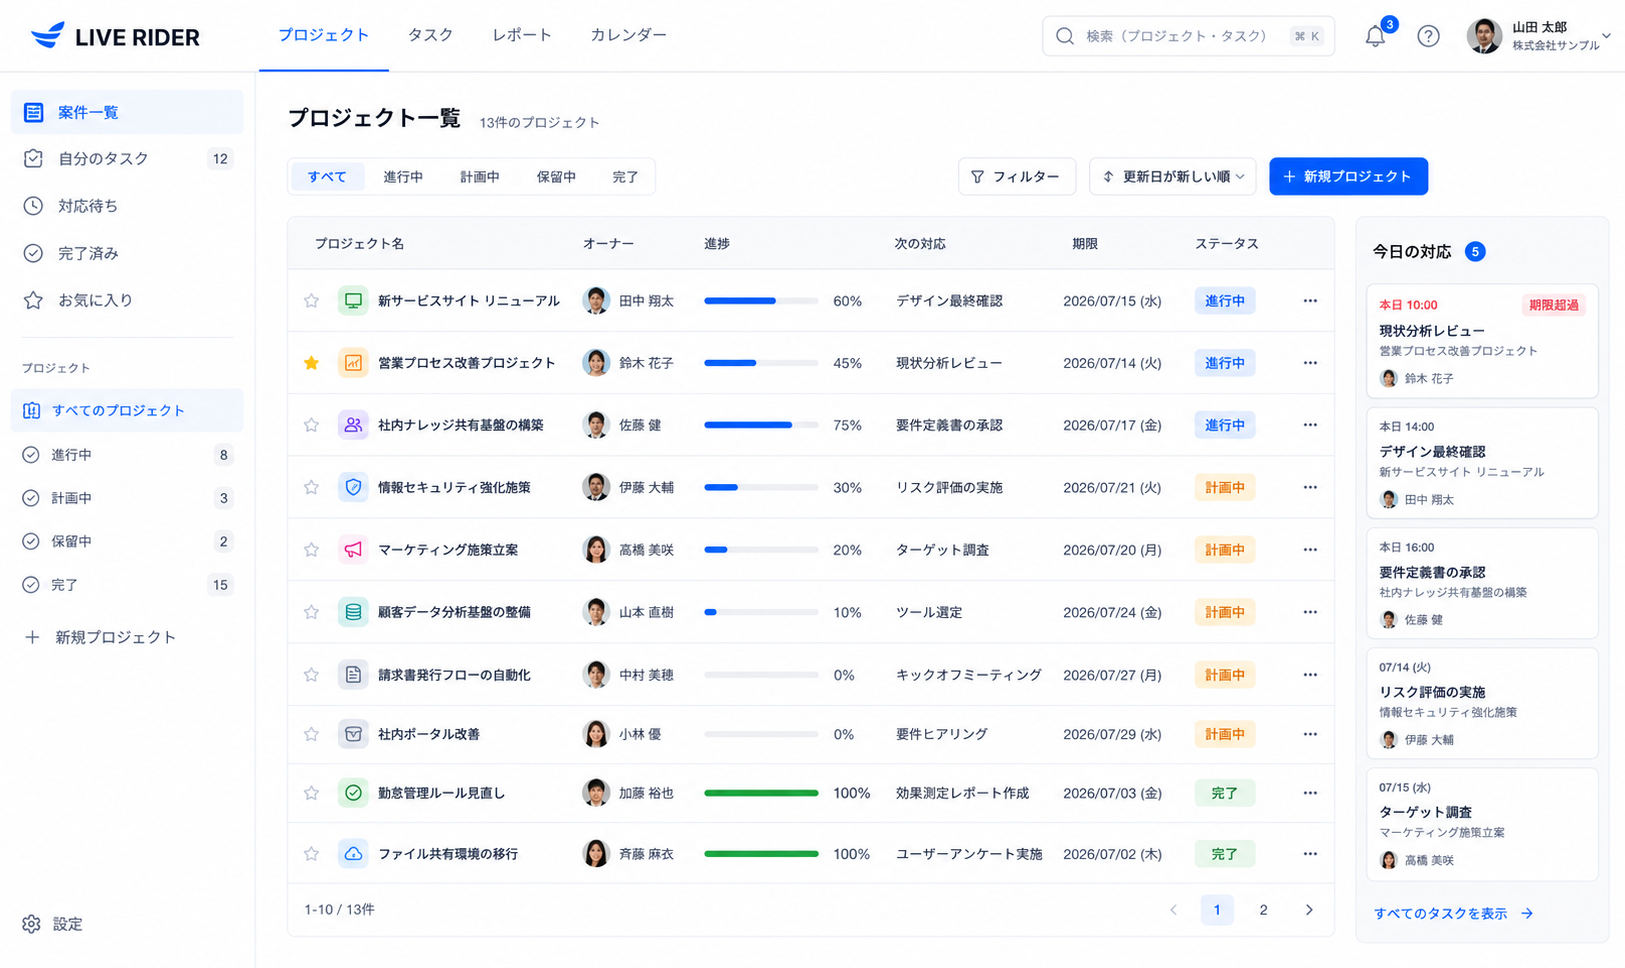The width and height of the screenshot is (1625, 968).
Task: Select the 完了 filter tab above the table
Action: coord(625,177)
